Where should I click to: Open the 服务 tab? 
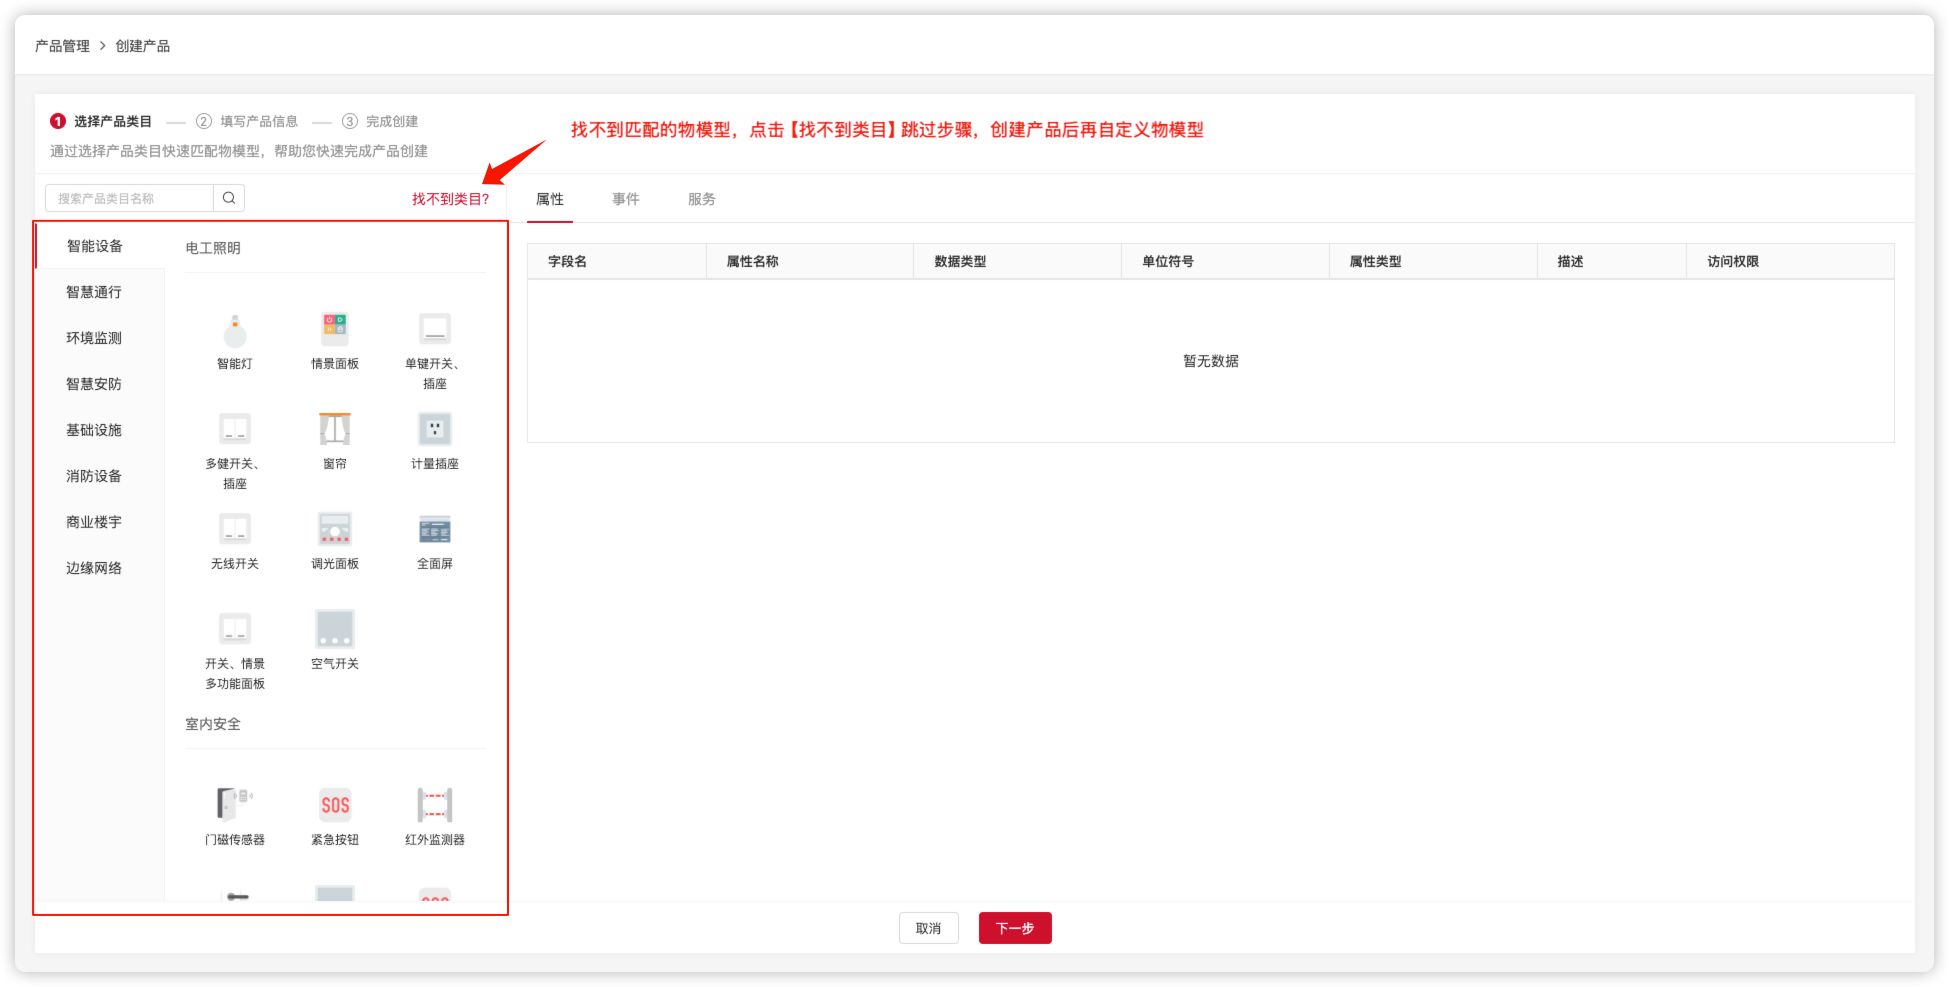701,199
